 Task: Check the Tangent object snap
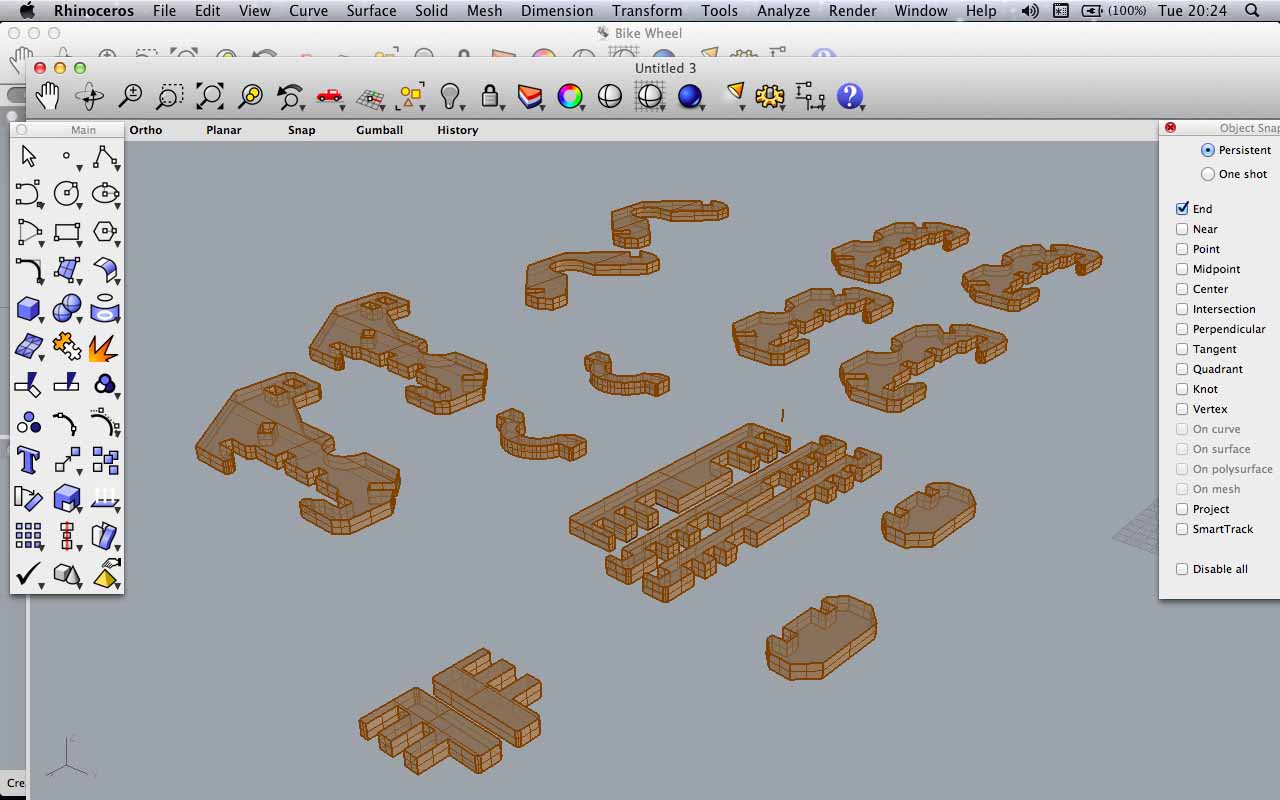click(1182, 349)
